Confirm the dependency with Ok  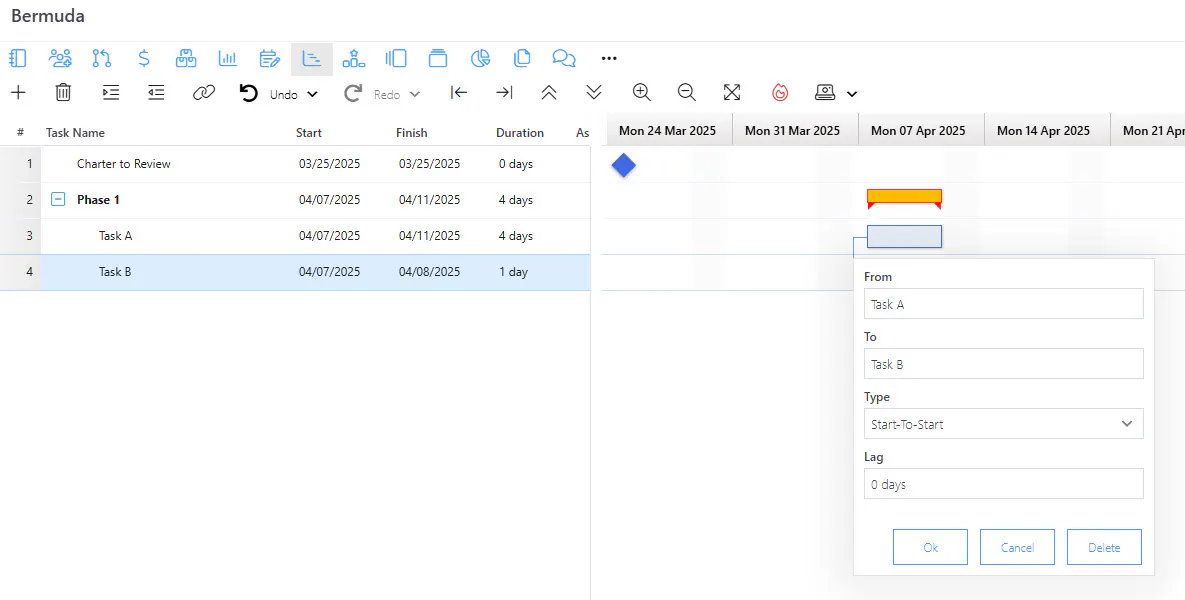click(930, 547)
